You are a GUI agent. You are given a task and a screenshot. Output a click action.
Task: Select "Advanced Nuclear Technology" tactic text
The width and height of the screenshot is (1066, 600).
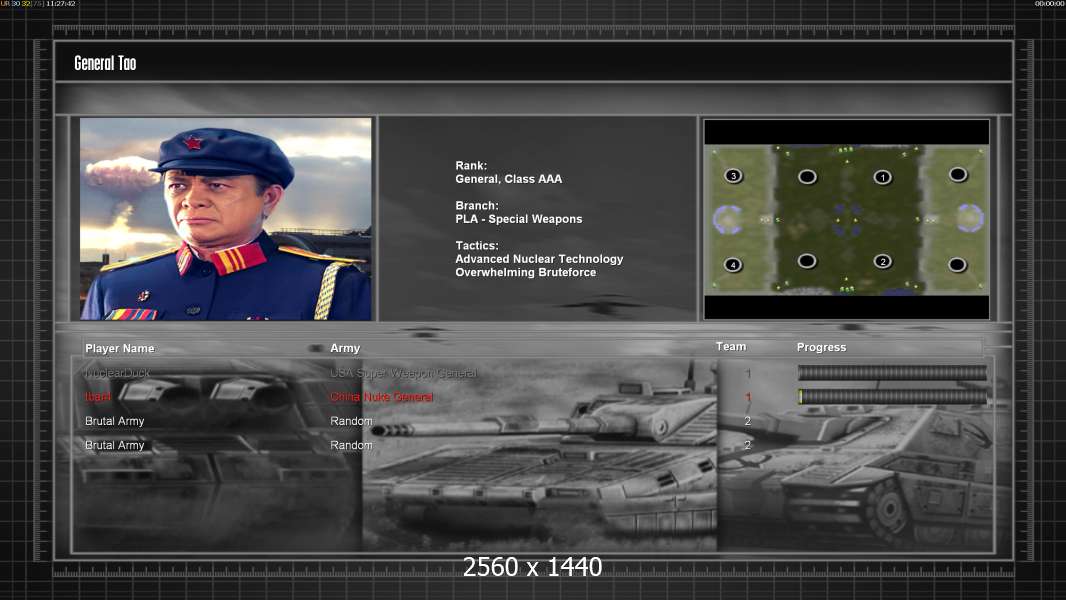pos(539,259)
